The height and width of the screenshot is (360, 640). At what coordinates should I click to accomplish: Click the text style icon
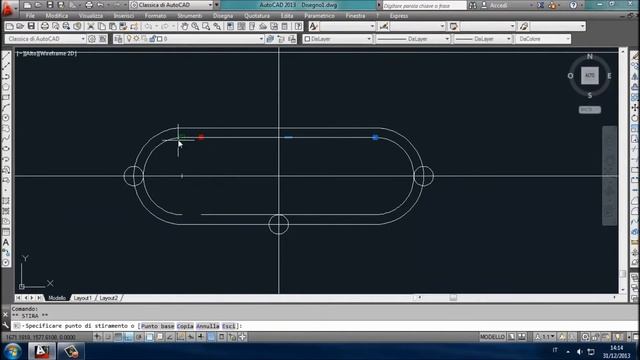313,27
